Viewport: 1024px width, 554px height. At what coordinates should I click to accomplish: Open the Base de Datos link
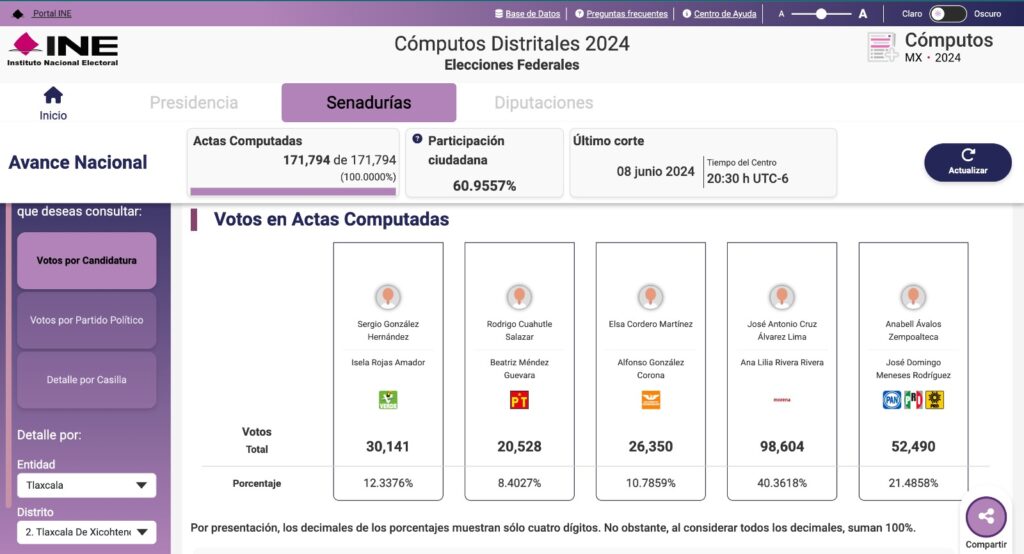tap(526, 14)
